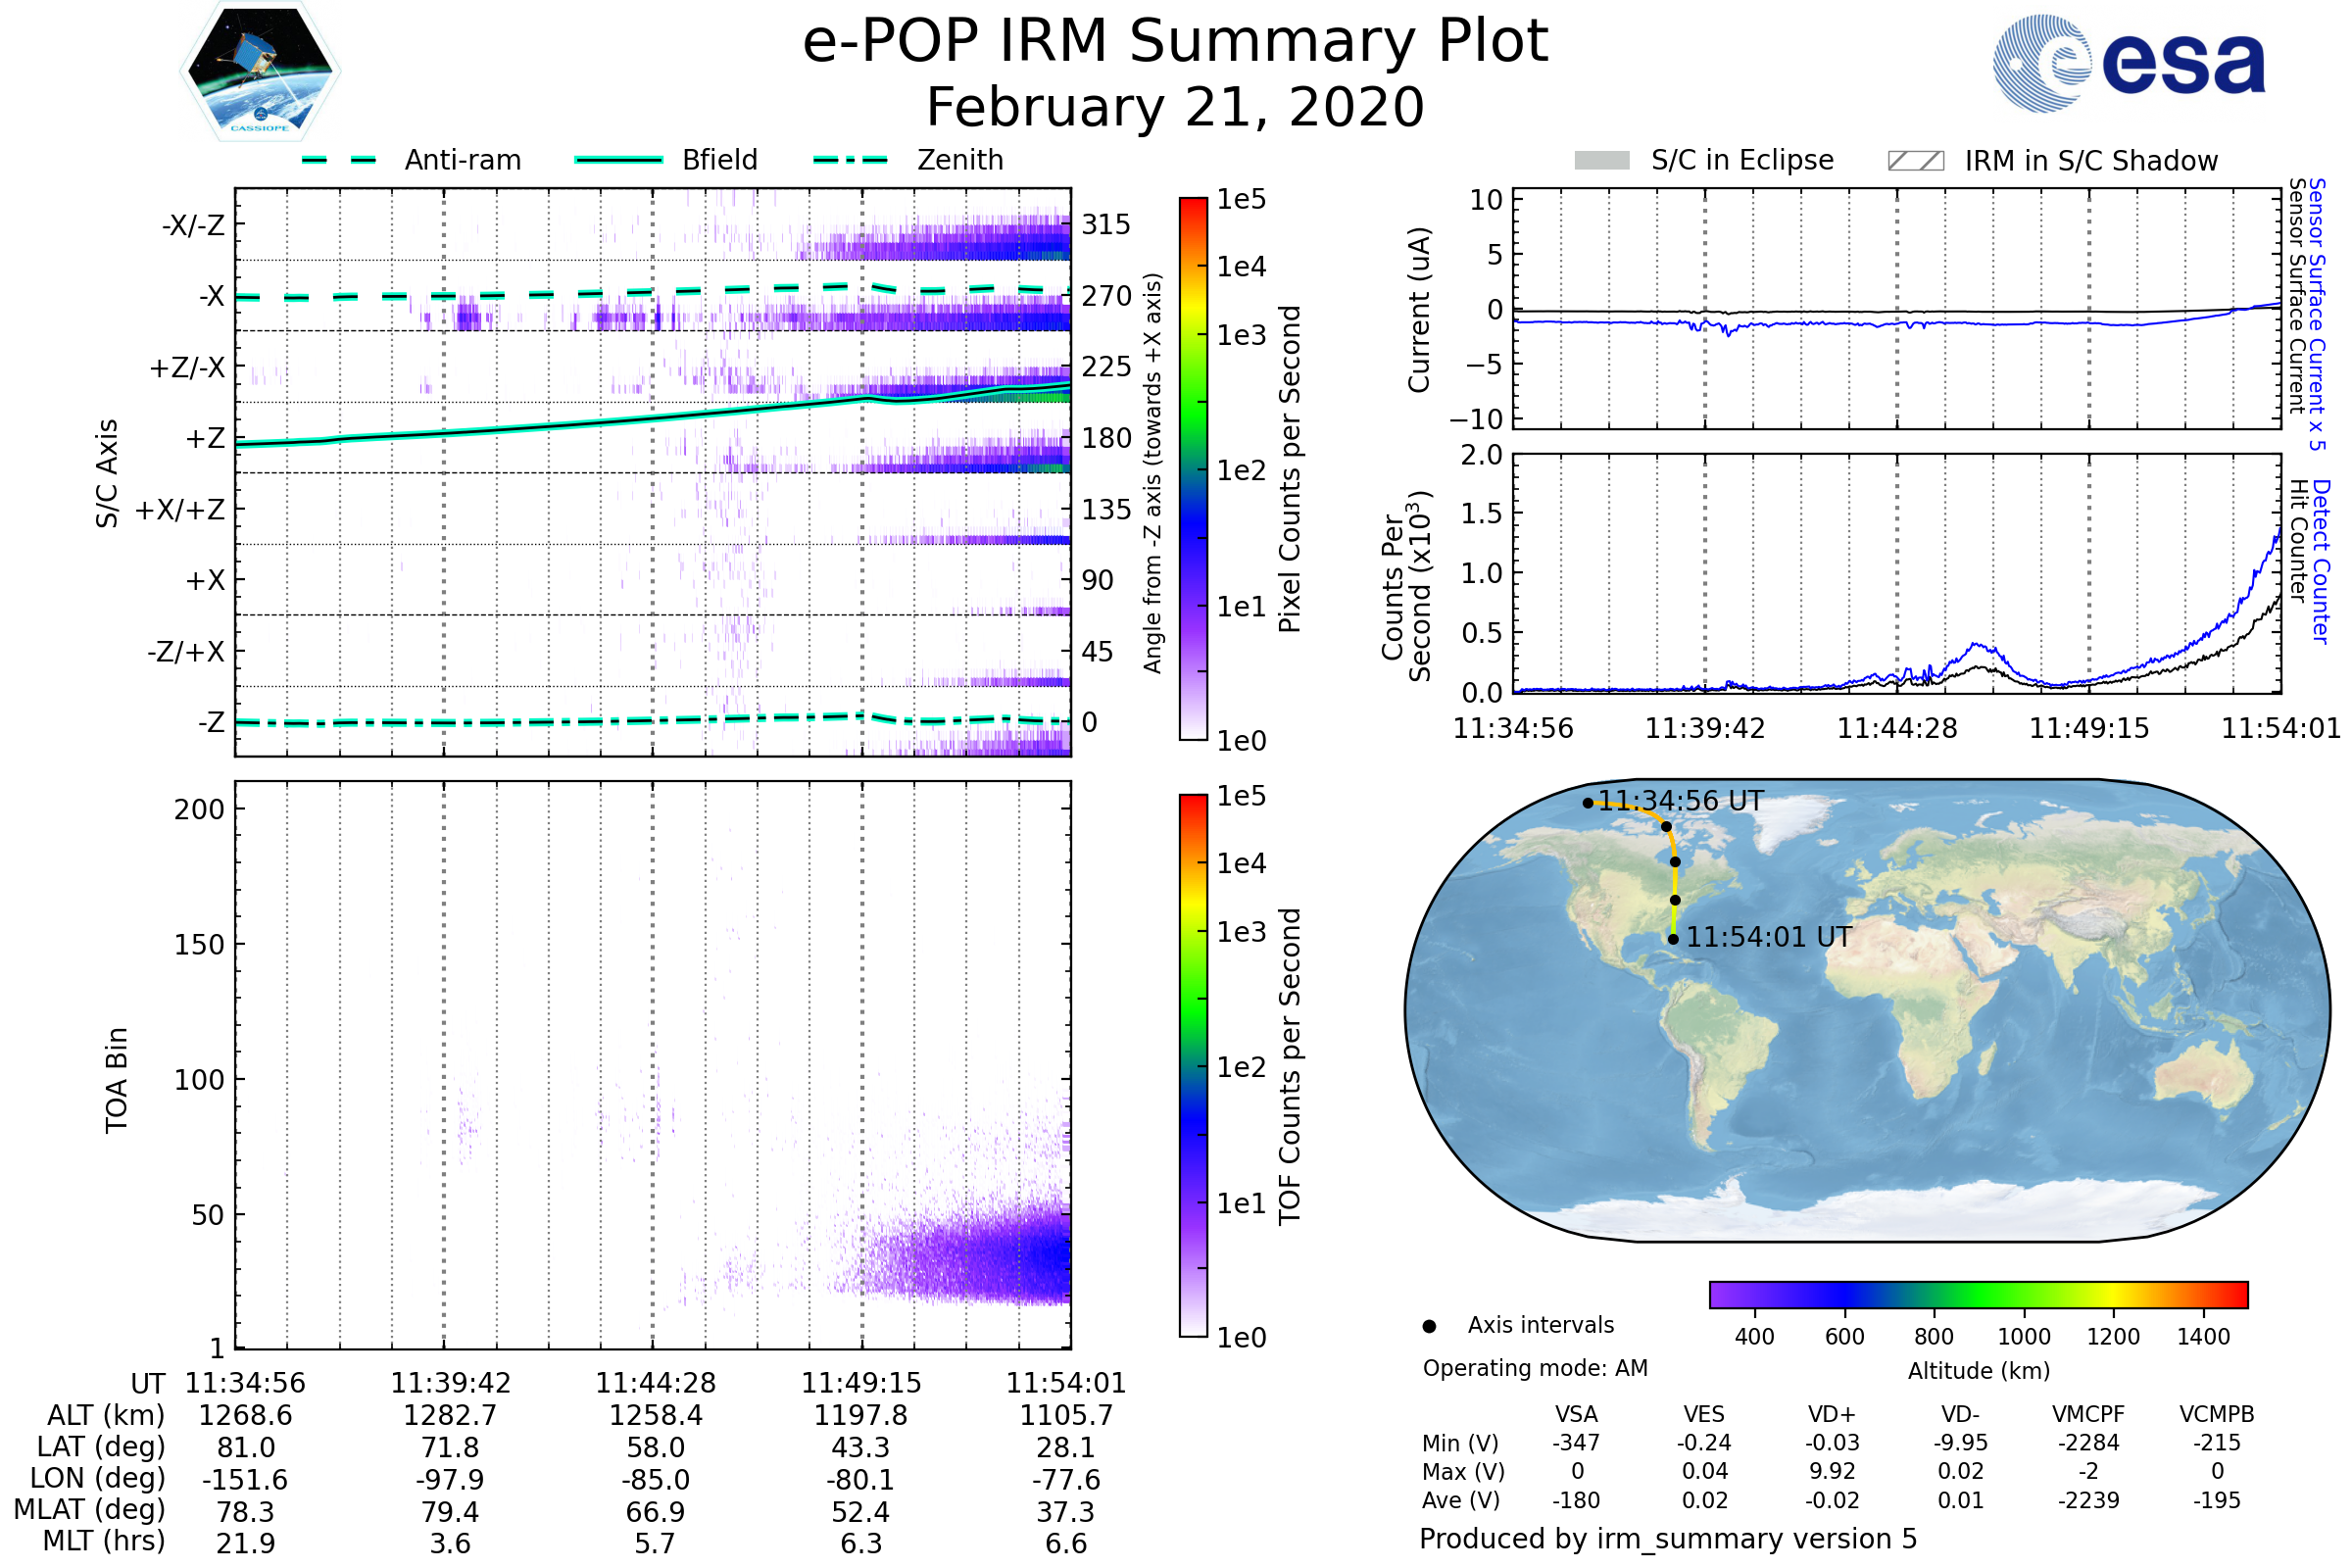Click the Axis intervals black dot marker
This screenshot has height=1568, width=2352.
pyautogui.click(x=1429, y=1326)
